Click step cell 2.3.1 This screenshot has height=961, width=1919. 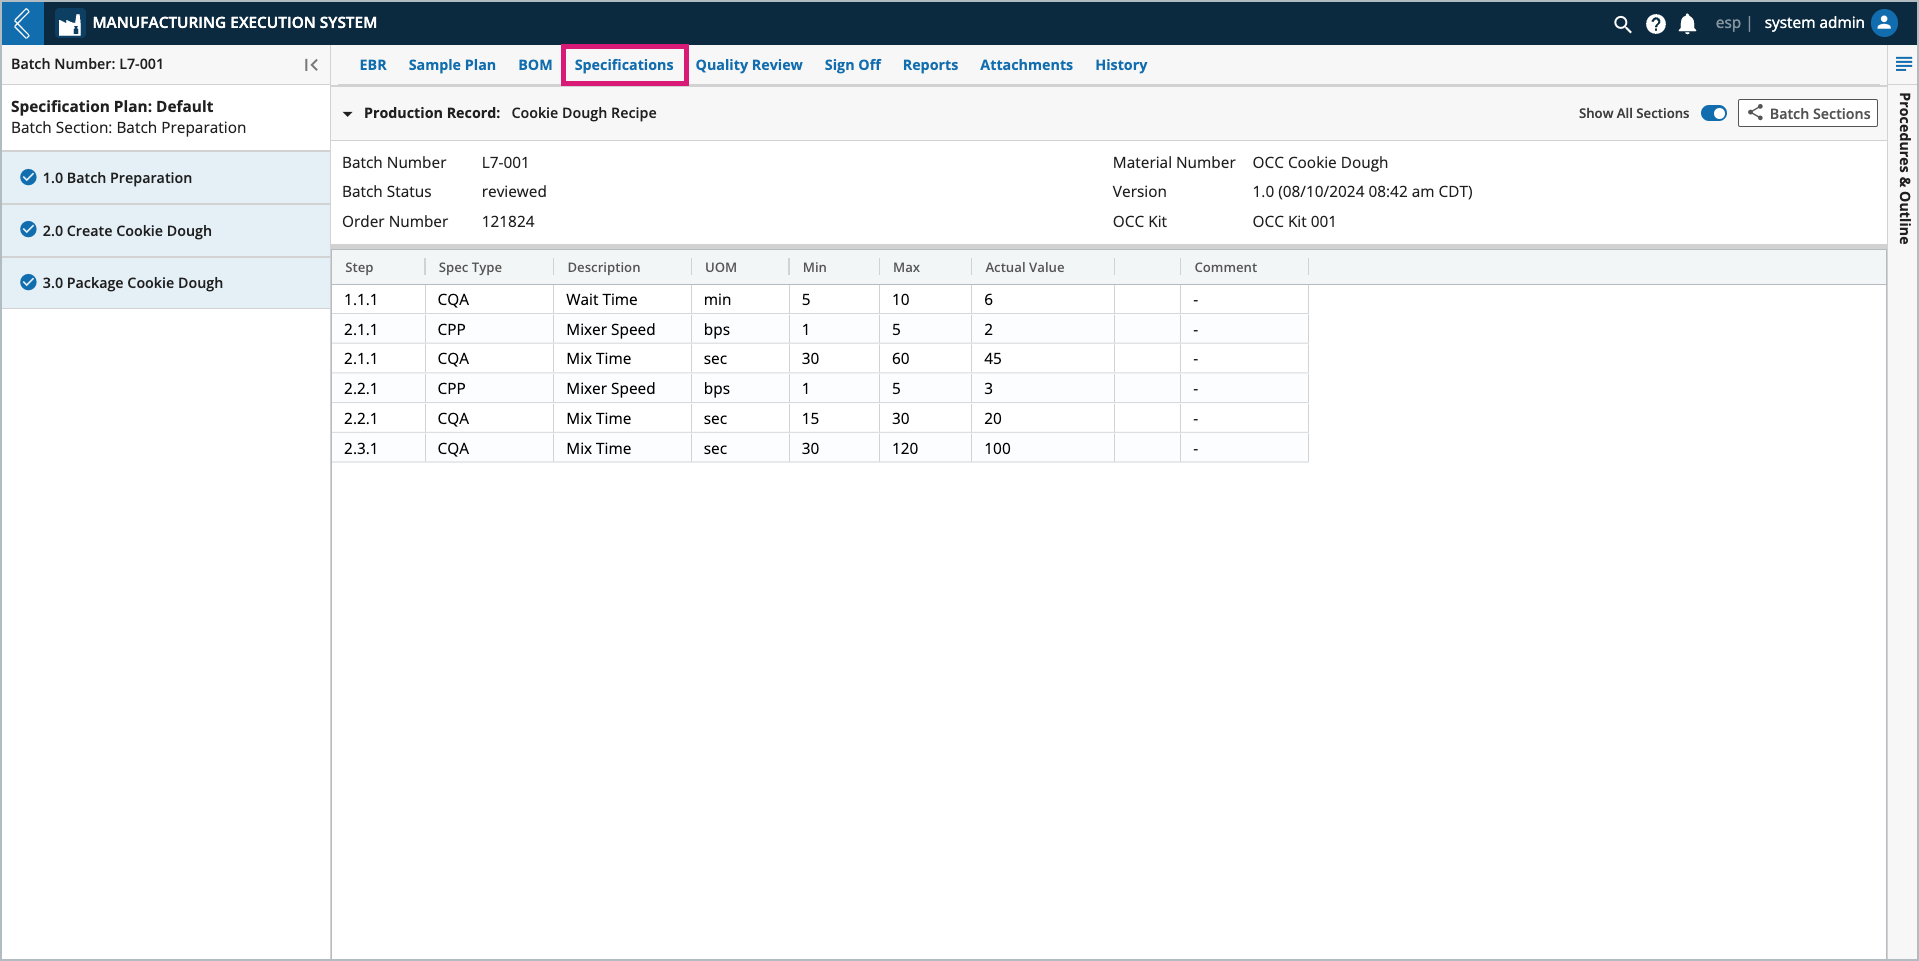pos(379,449)
